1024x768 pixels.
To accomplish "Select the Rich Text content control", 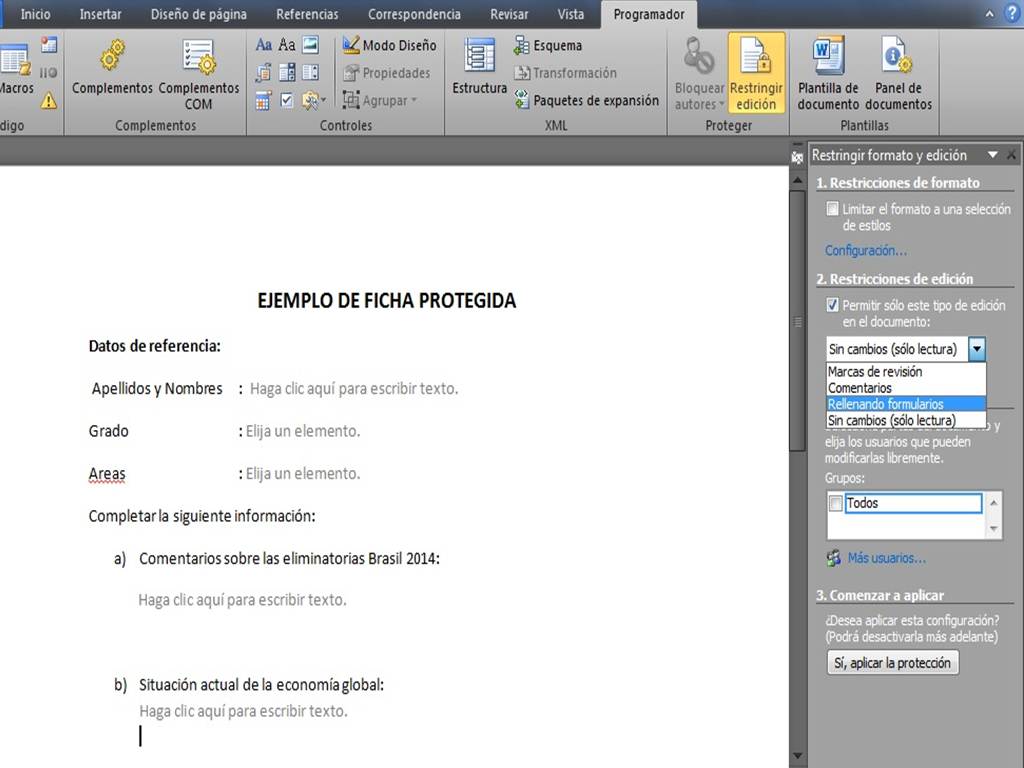I will (263, 44).
